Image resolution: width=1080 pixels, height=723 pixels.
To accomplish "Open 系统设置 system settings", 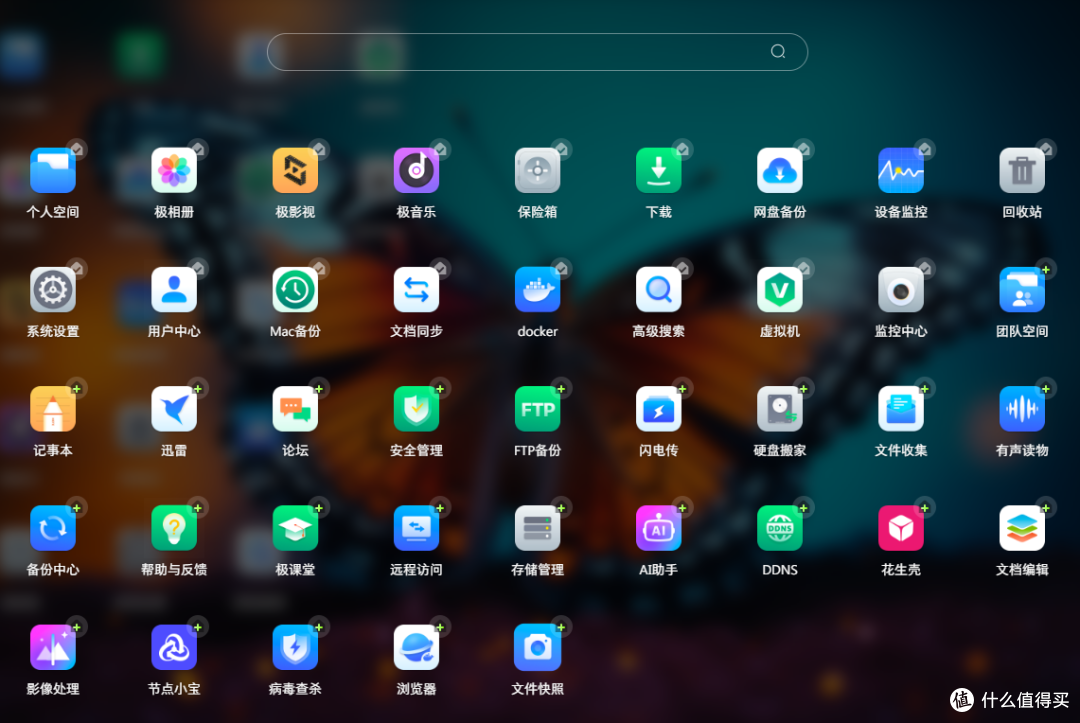I will pos(53,290).
